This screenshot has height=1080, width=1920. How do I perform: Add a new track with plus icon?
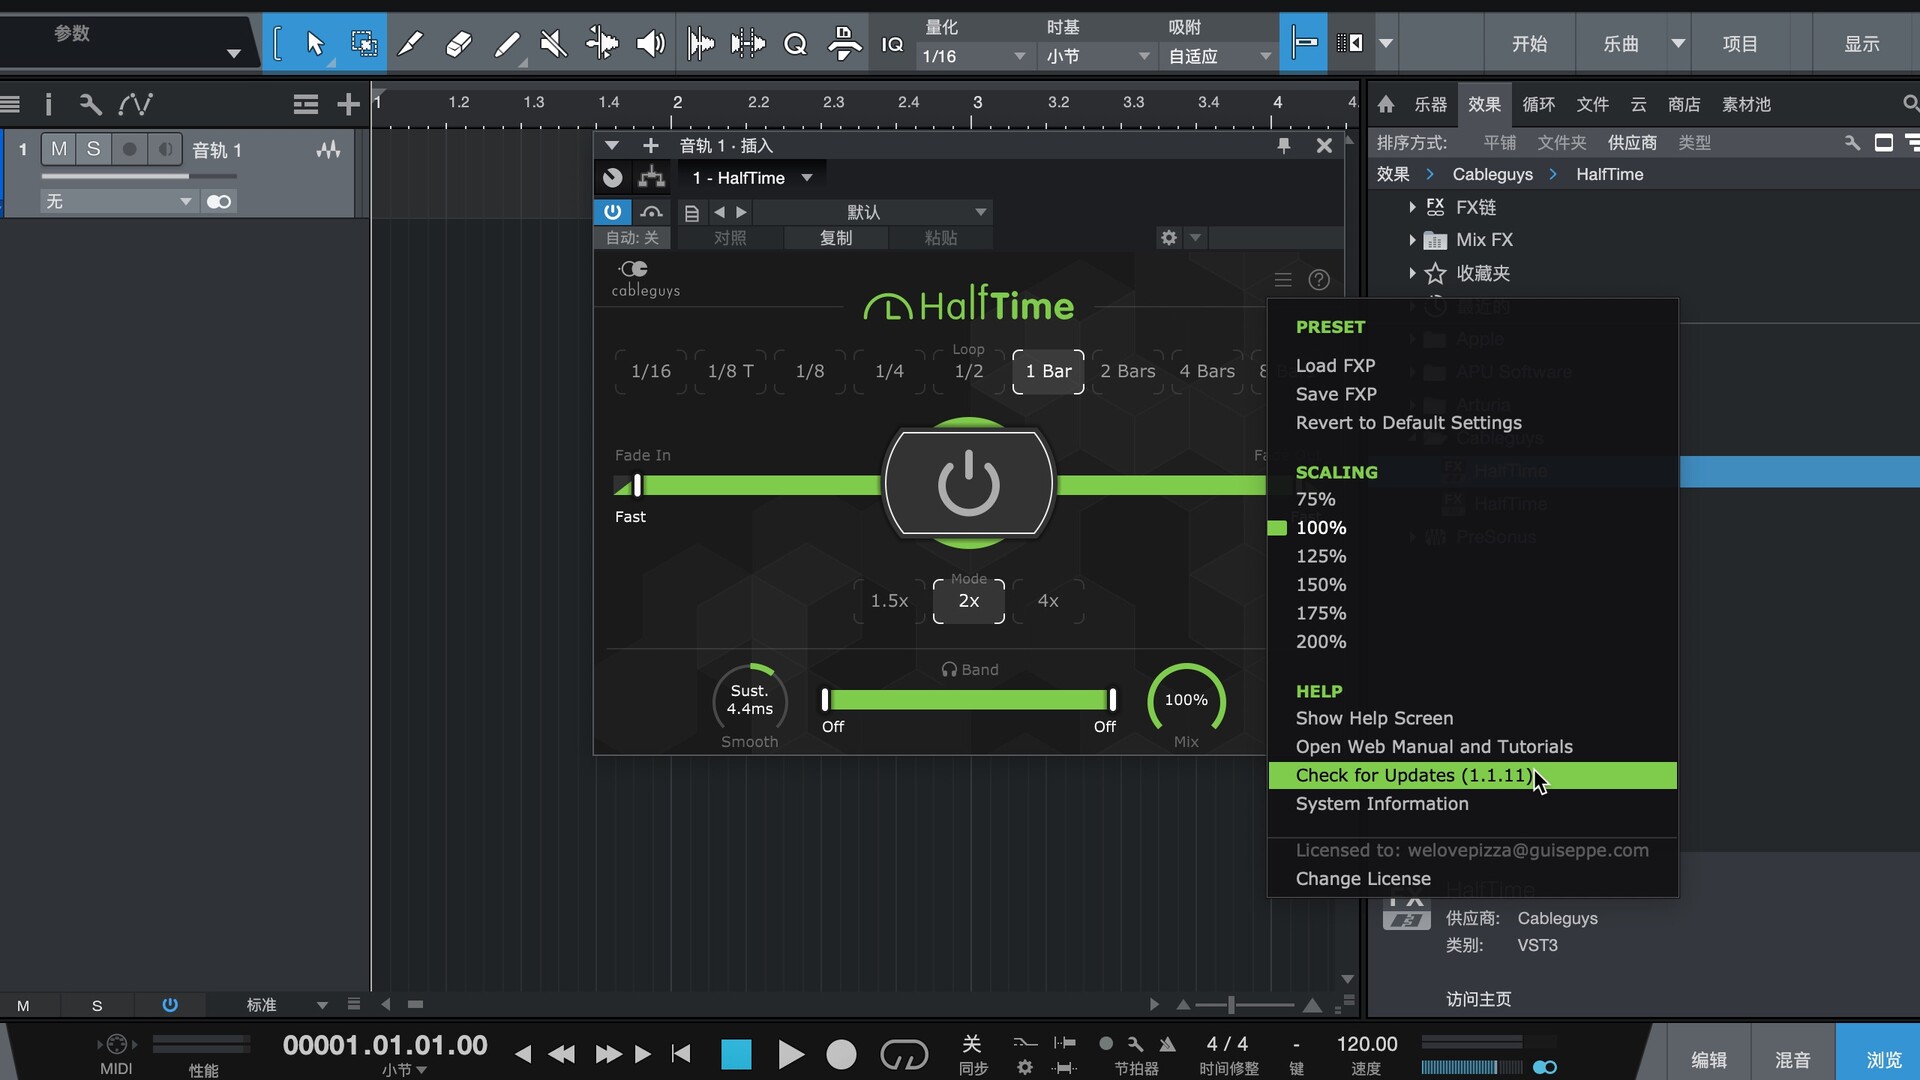point(348,104)
